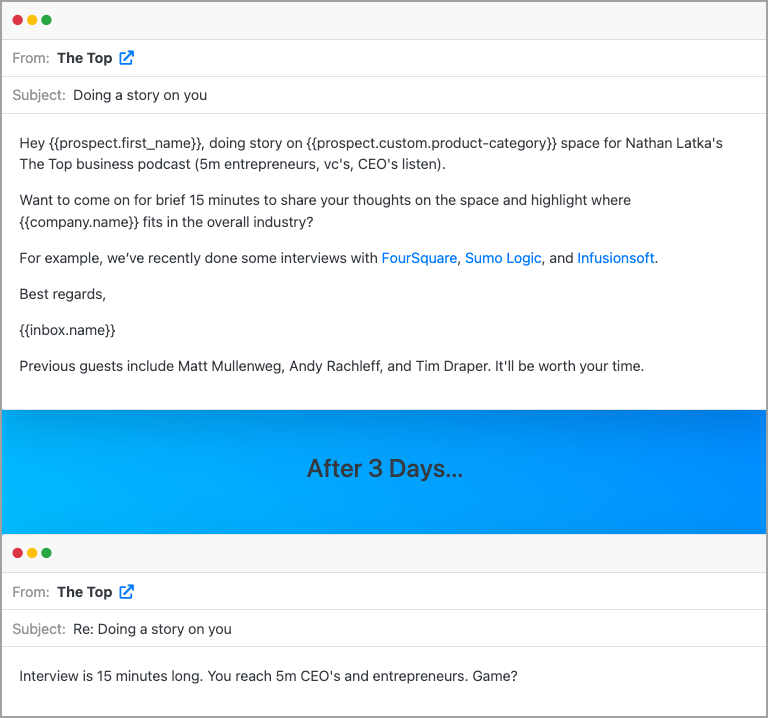768x718 pixels.
Task: Select 'The Top' sender name in follow-up email
Action: click(x=84, y=592)
